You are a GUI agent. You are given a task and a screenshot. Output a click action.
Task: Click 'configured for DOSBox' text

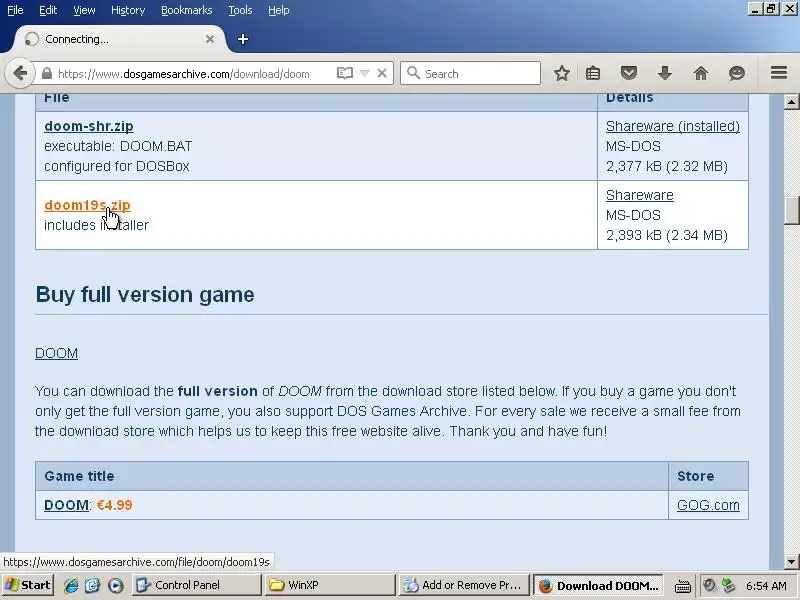click(117, 166)
